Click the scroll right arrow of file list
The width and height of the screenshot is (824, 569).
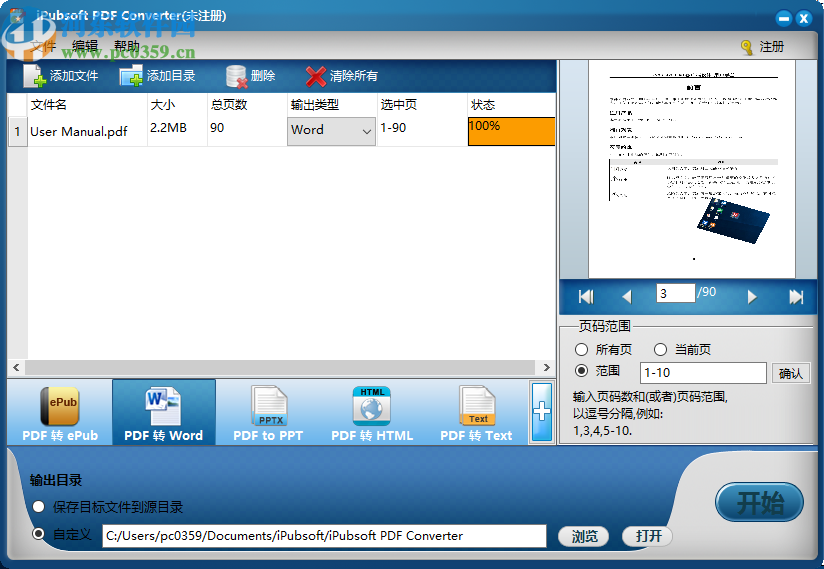[547, 367]
